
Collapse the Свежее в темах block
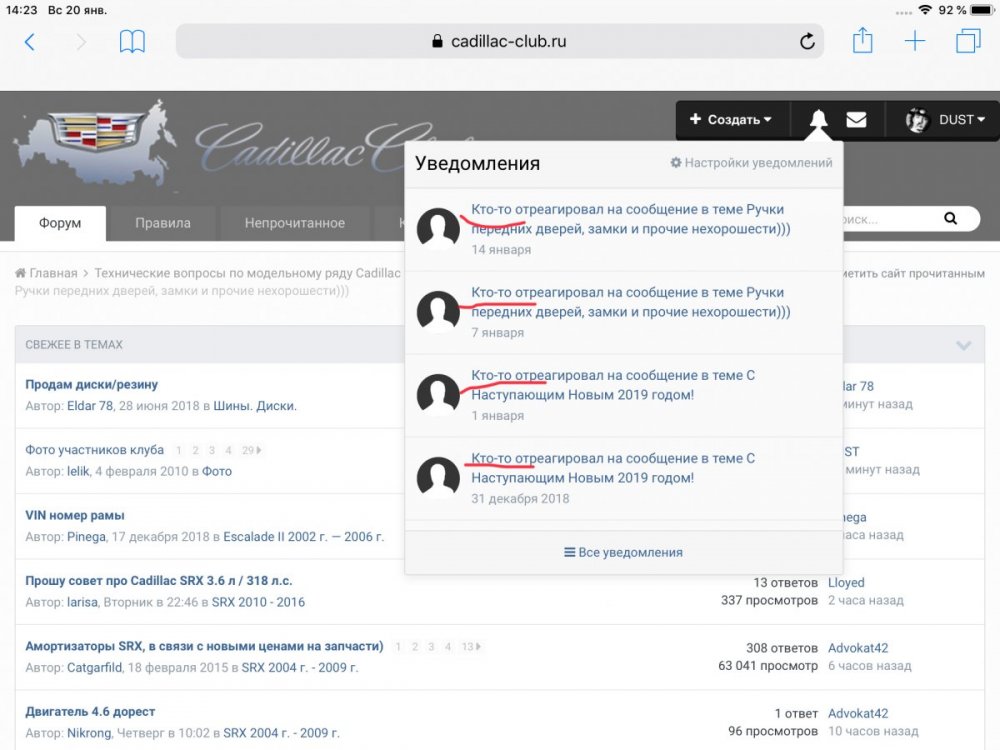point(963,345)
